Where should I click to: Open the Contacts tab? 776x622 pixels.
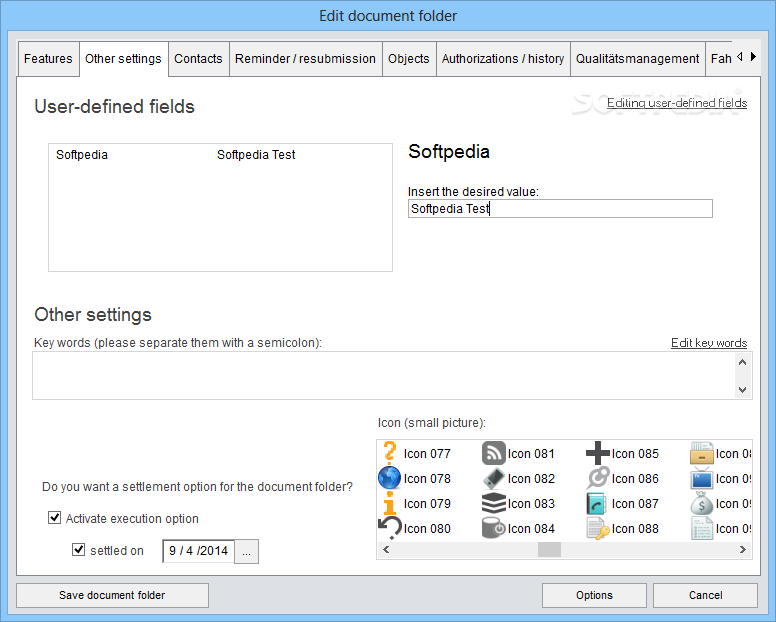(198, 59)
